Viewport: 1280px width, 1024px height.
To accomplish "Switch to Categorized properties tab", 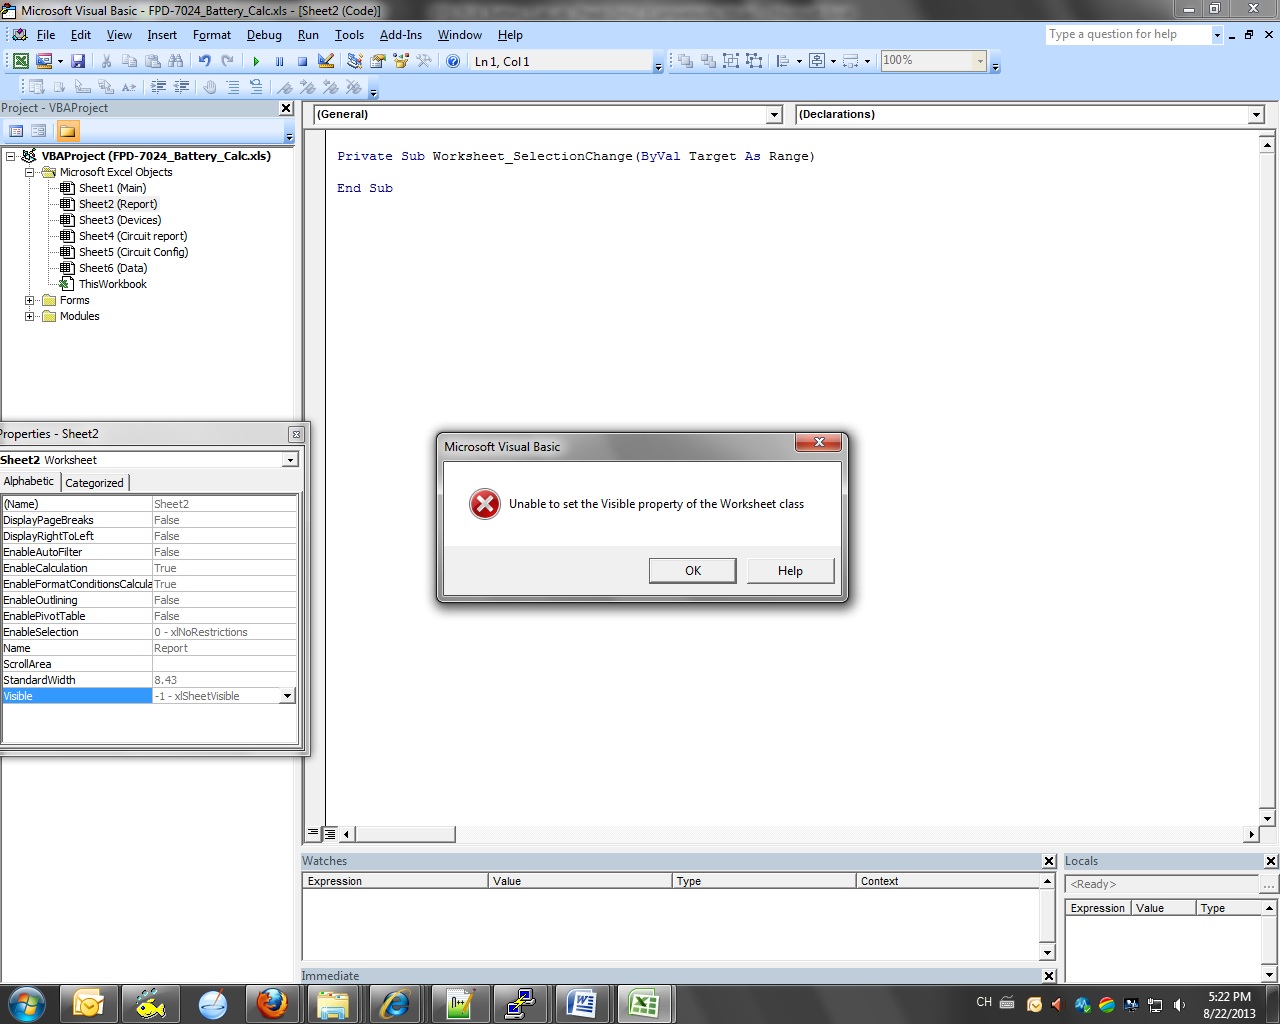I will 94,482.
